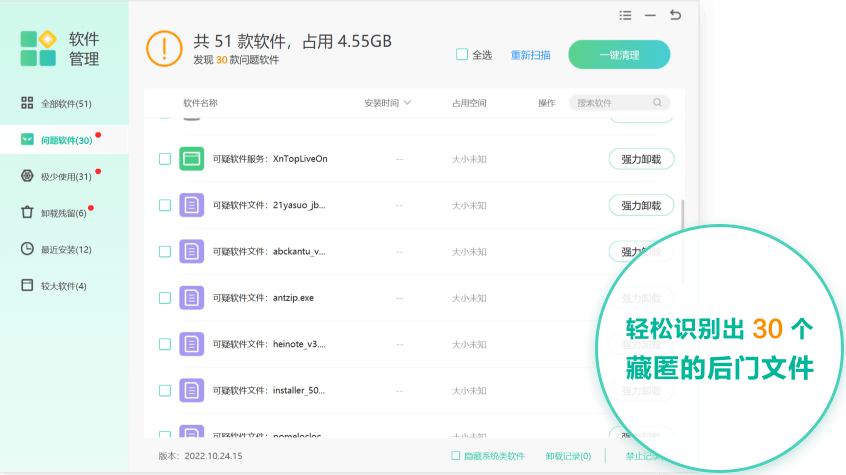
Task: Click the antzip.exe purple file icon
Action: coord(191,297)
